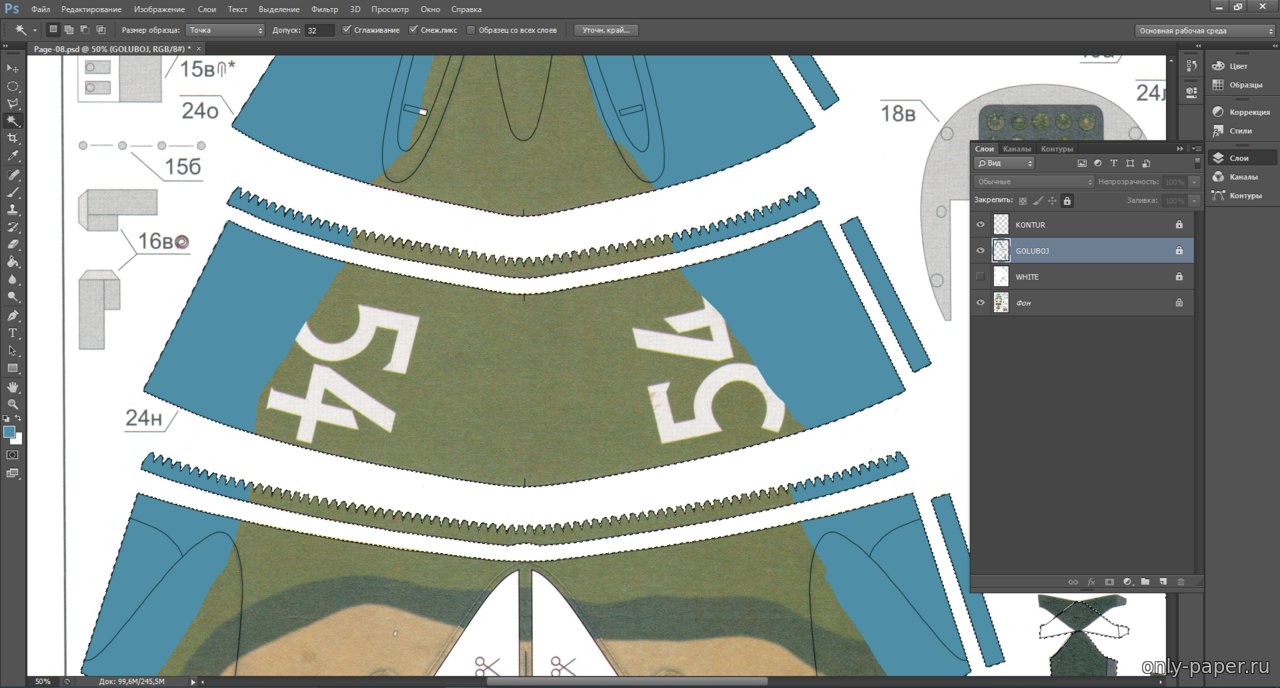Select the Hand tool
1280x688 pixels.
[x=13, y=387]
